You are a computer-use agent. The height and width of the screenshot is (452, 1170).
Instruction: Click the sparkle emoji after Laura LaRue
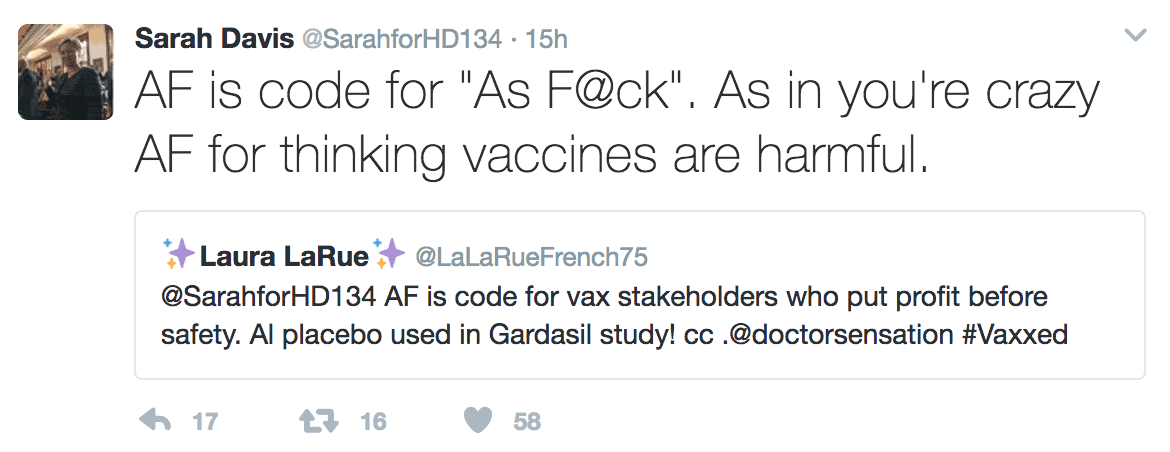point(389,256)
